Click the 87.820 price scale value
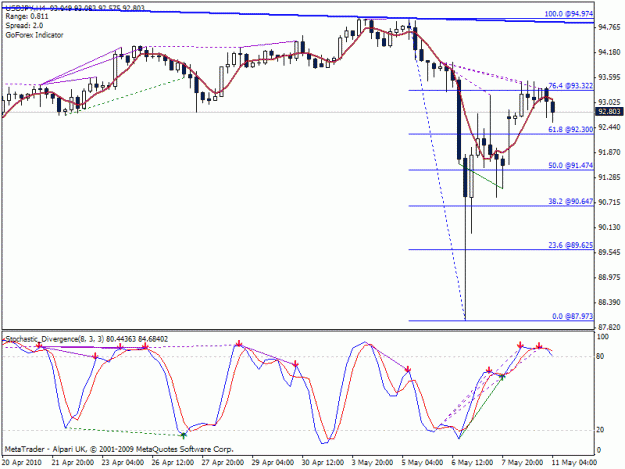625x469 pixels. coord(609,327)
